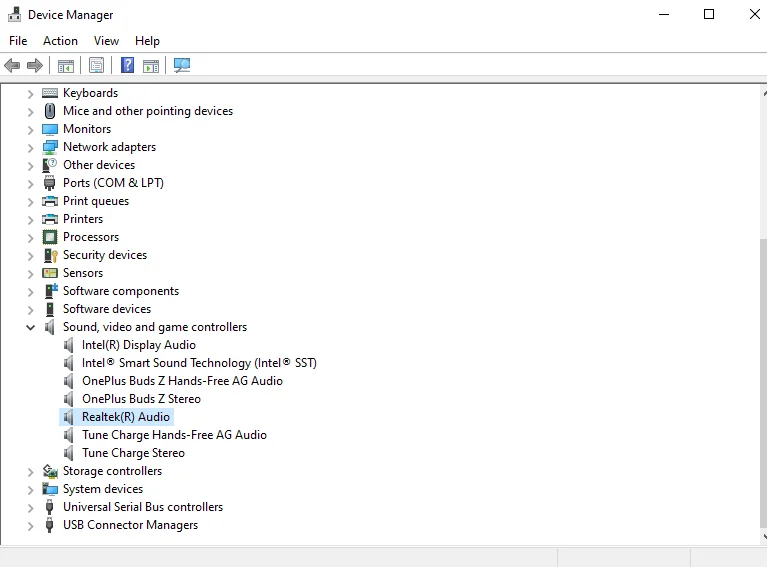
Task: Click the Ports (COM & LPT) connector icon
Action: click(49, 183)
